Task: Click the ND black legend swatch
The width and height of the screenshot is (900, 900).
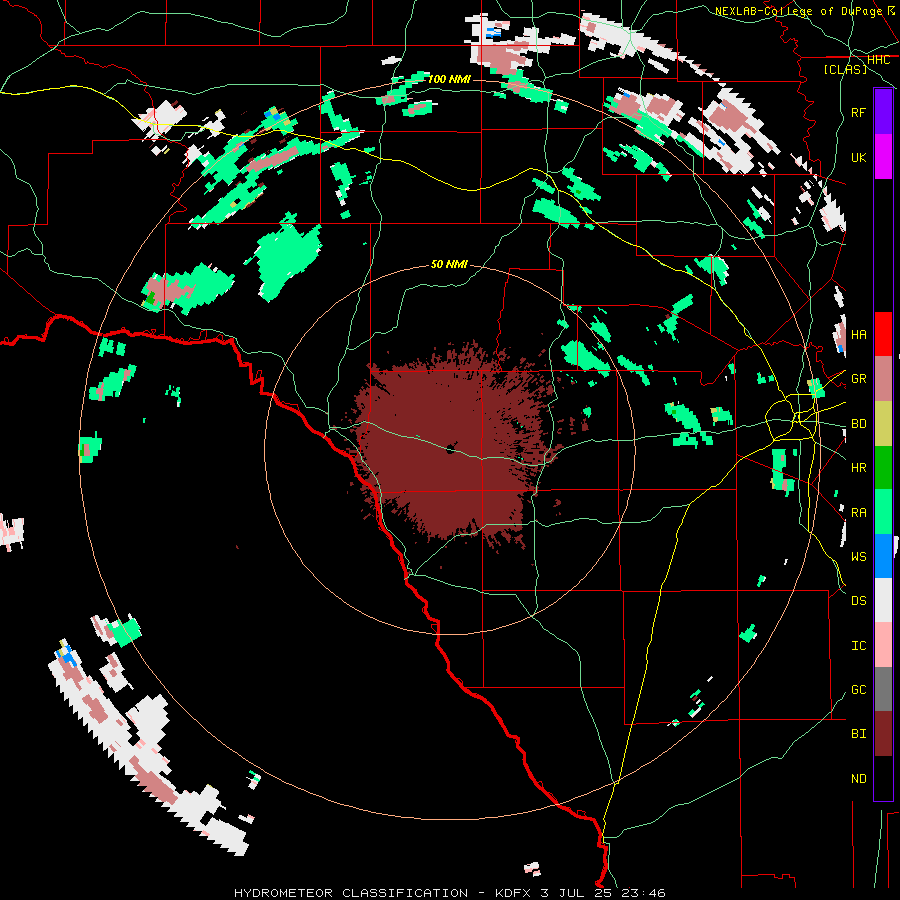Action: pos(883,778)
